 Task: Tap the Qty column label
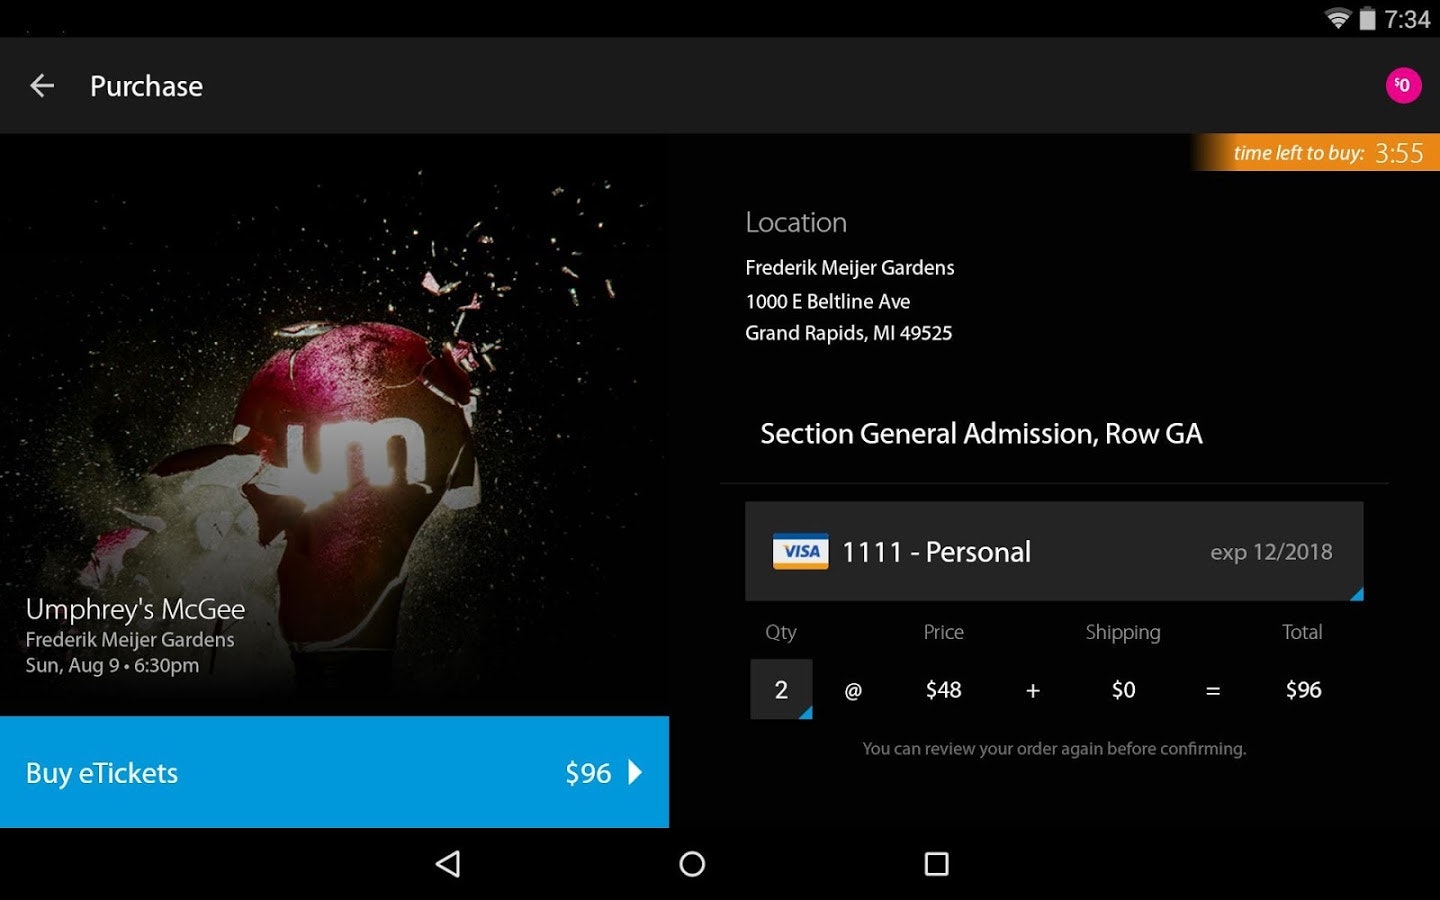coord(781,632)
